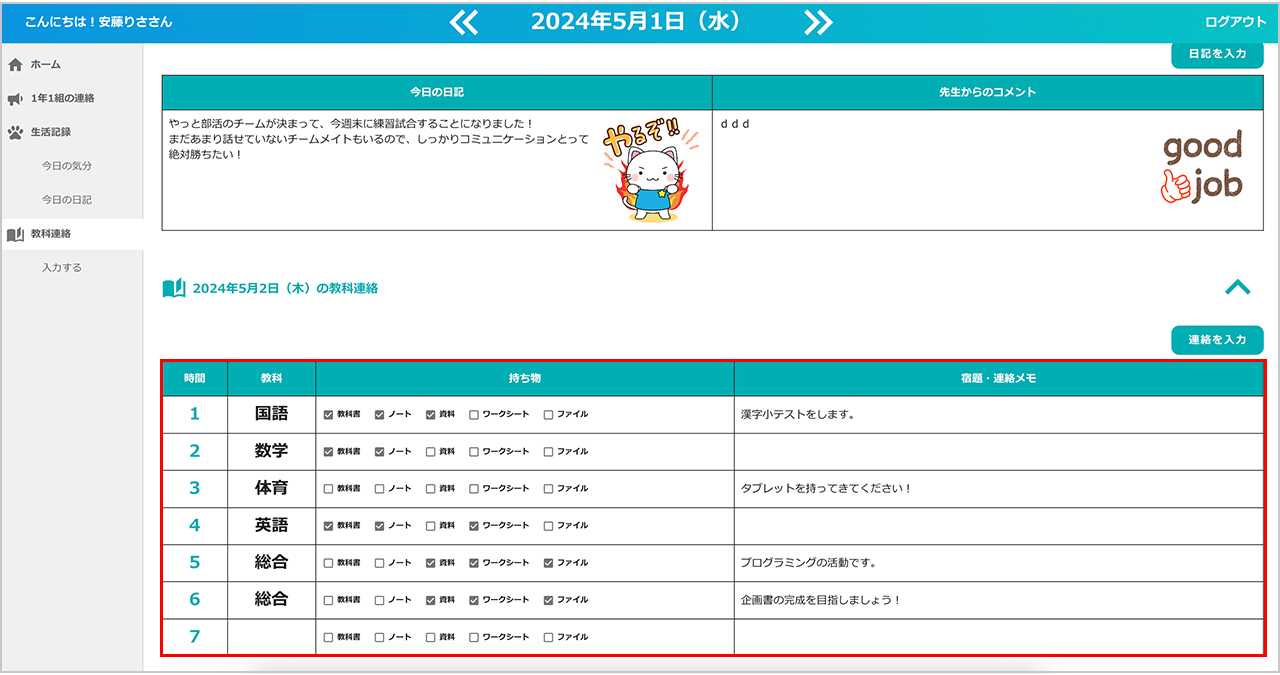Go to next day with double-right arrow
This screenshot has width=1280, height=675.
(x=818, y=22)
